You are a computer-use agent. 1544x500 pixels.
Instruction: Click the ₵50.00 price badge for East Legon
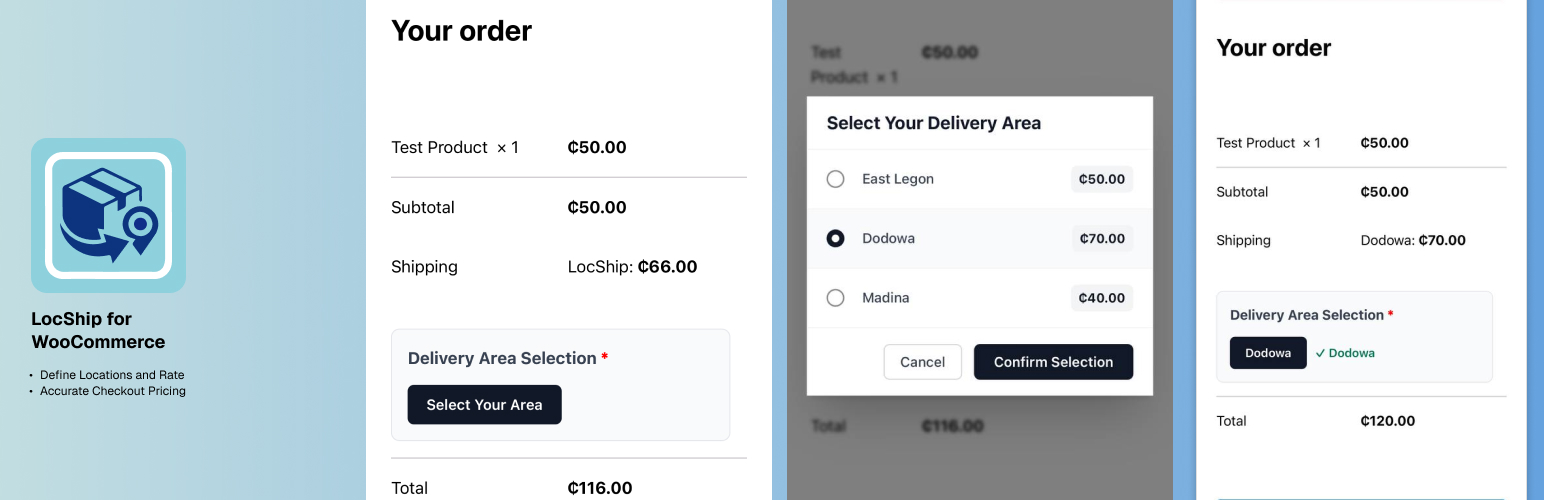coord(1101,179)
